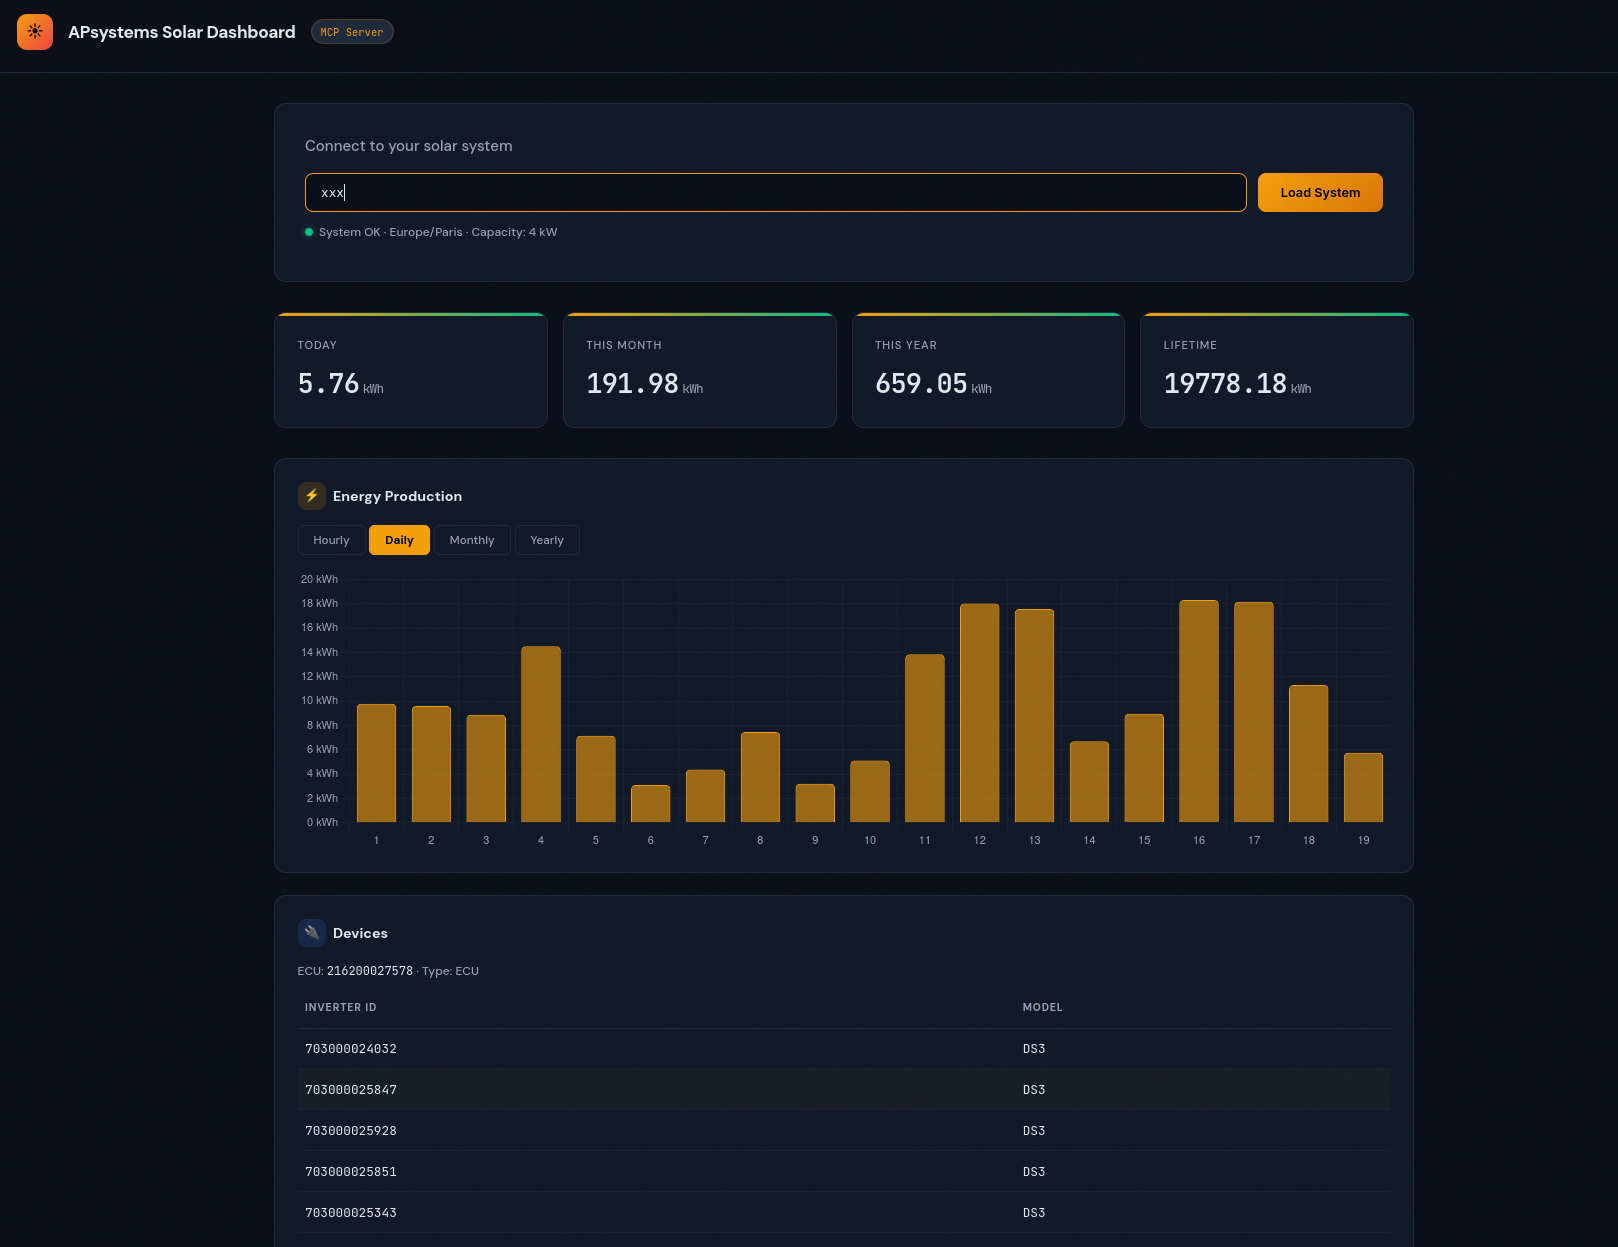Click the plug icon beside Devices
The height and width of the screenshot is (1247, 1618).
(x=312, y=933)
